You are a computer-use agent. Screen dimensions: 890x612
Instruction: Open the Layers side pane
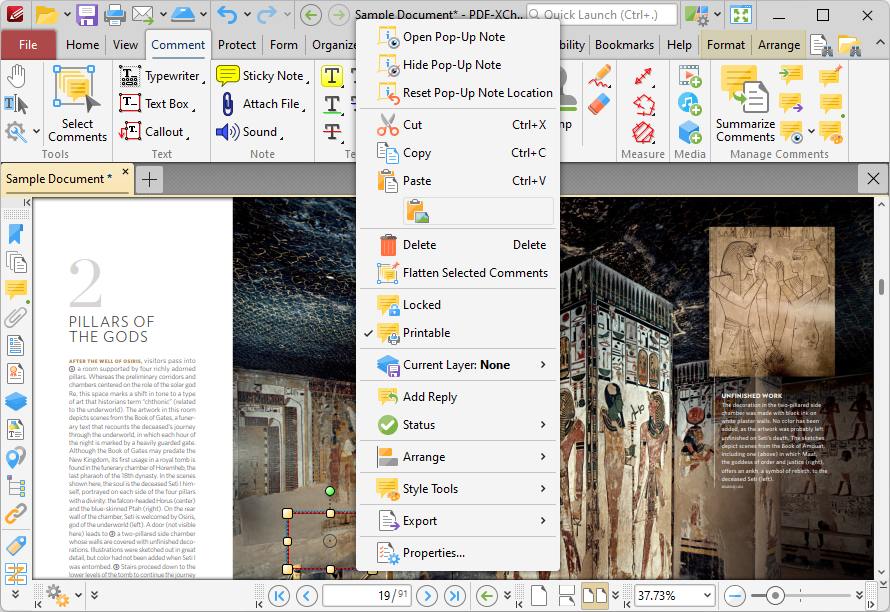[x=16, y=401]
